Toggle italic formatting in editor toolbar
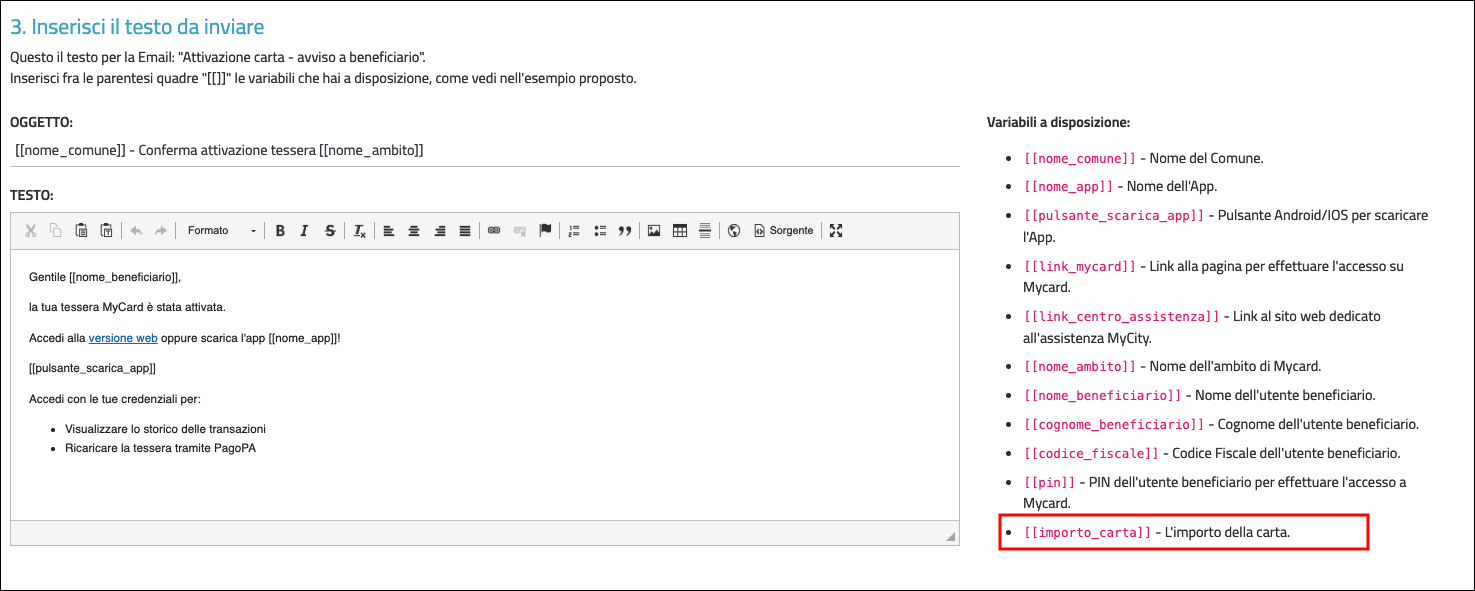The height and width of the screenshot is (591, 1475). (x=305, y=231)
